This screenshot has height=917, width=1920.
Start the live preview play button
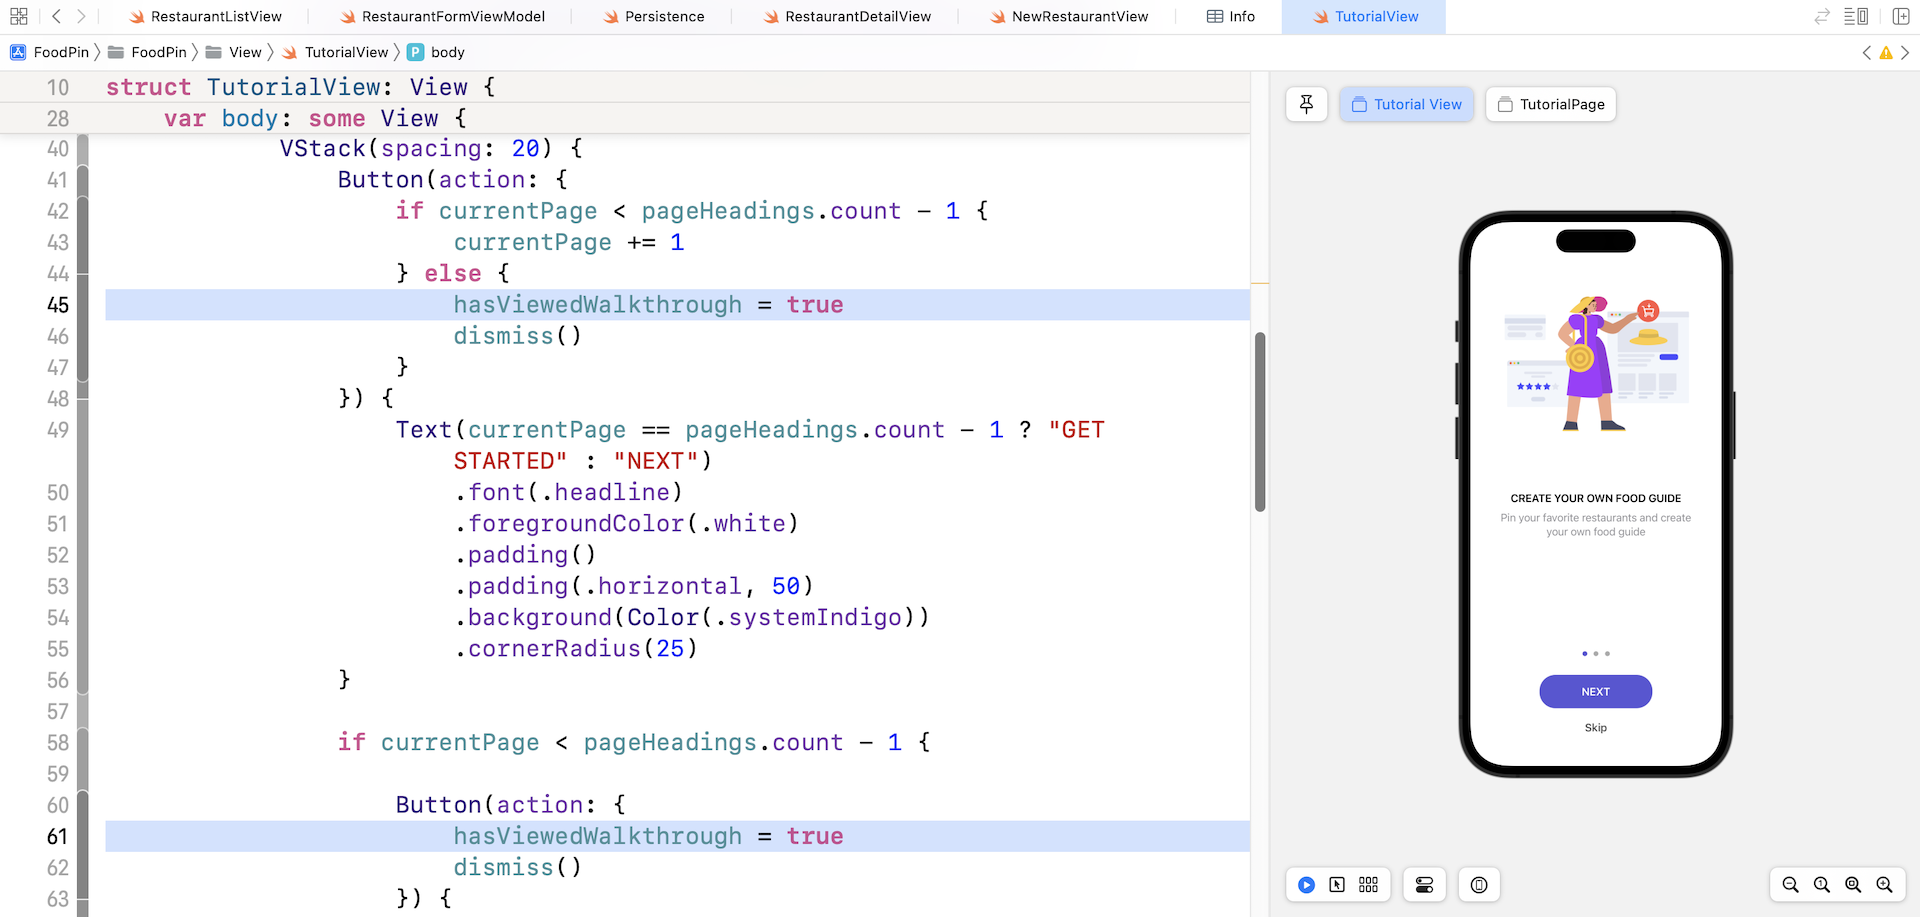tap(1306, 885)
